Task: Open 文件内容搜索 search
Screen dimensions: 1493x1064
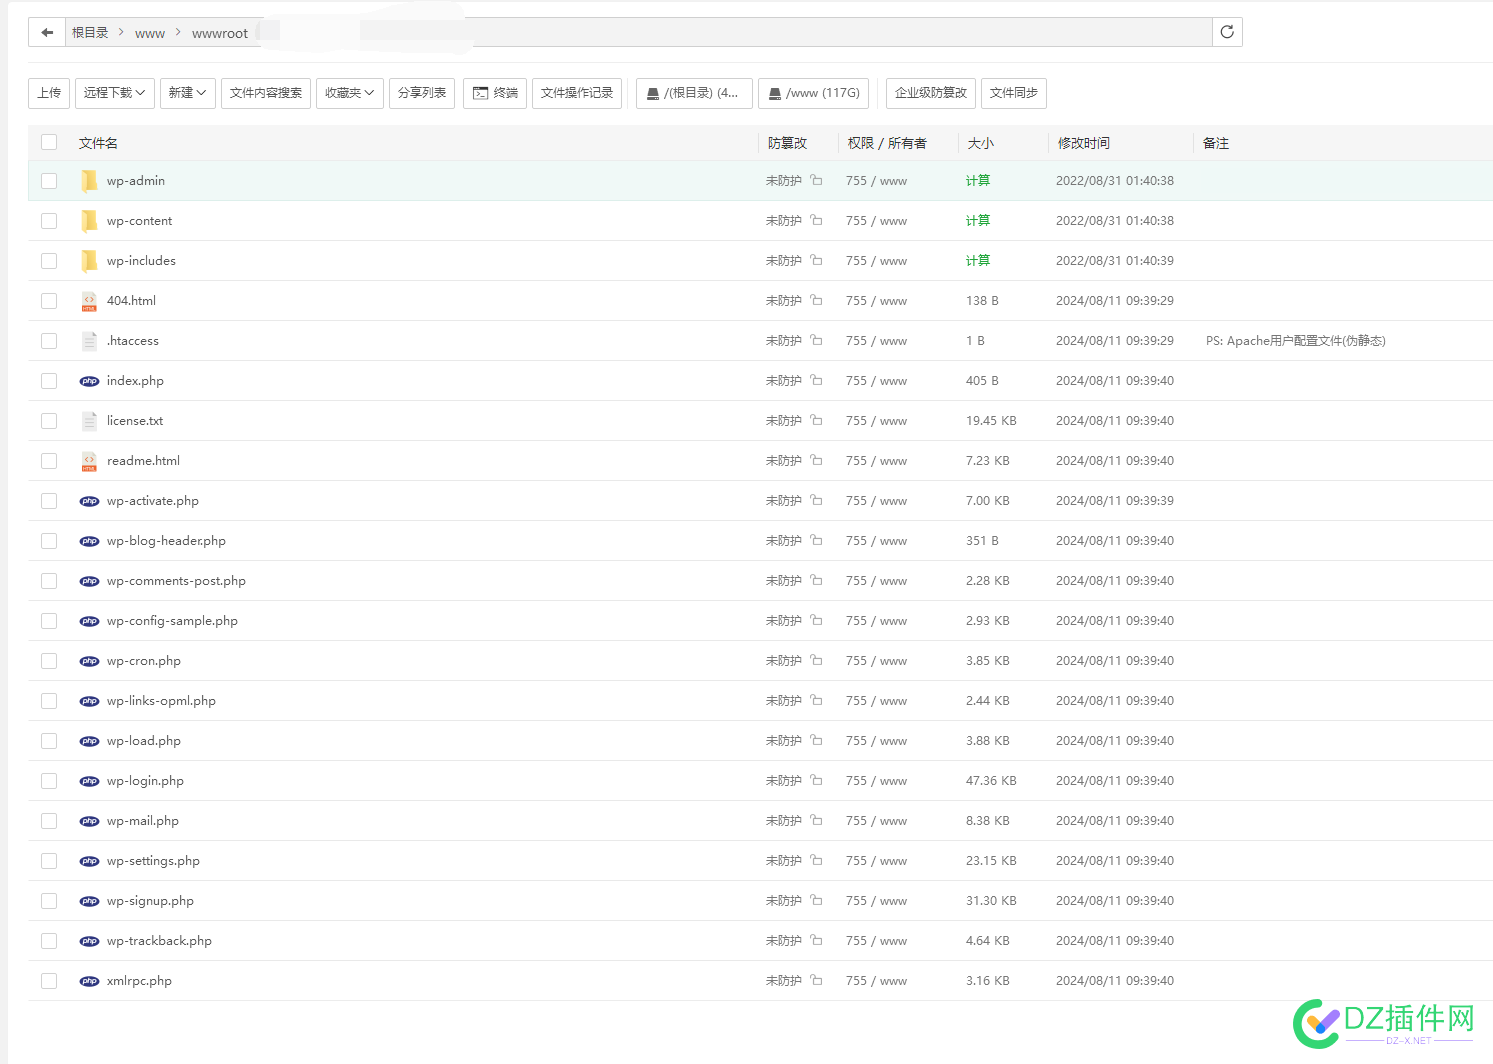Action: point(266,93)
